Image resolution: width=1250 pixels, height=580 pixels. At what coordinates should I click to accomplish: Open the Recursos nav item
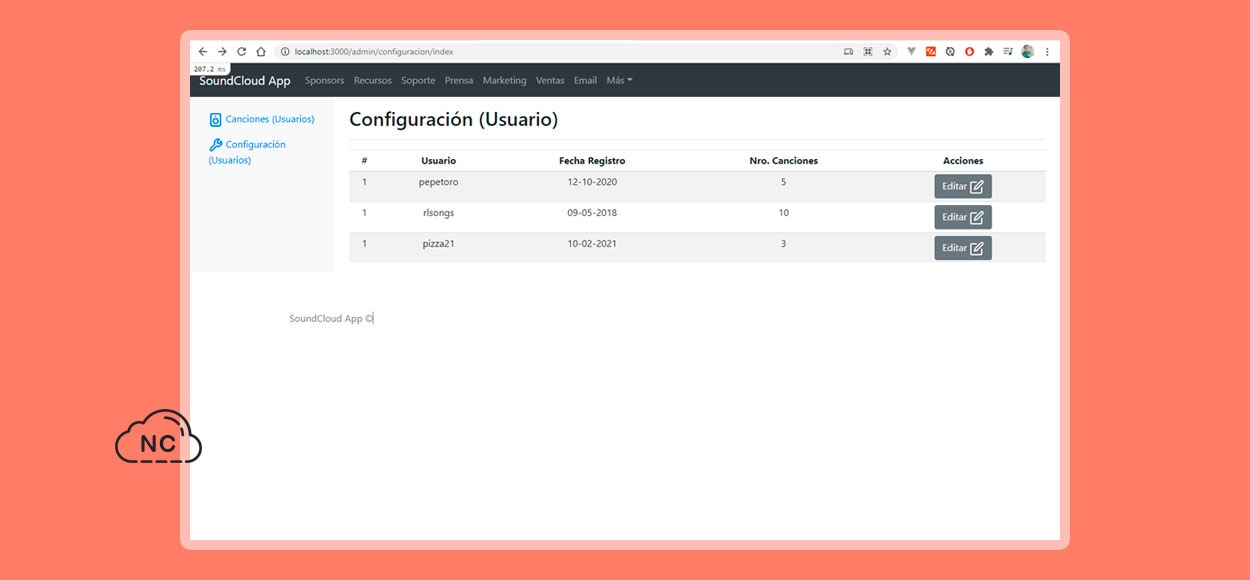372,80
